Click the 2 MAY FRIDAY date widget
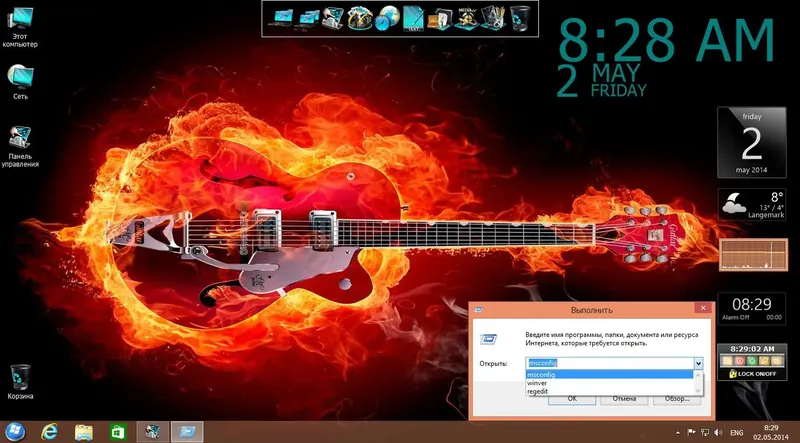 point(602,81)
